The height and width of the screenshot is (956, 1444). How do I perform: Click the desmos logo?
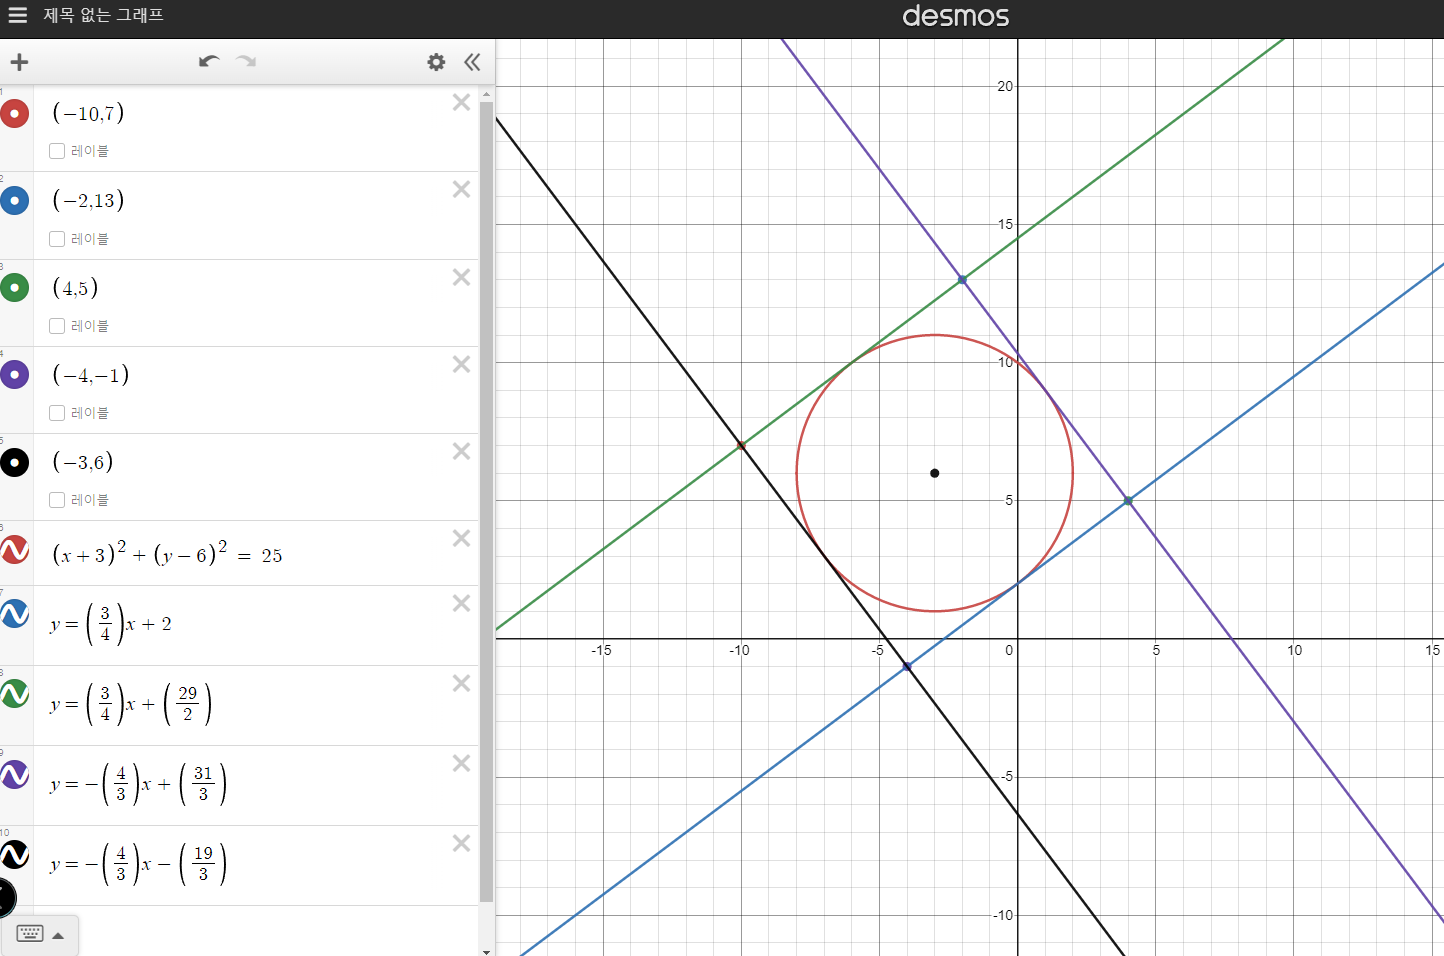(955, 16)
